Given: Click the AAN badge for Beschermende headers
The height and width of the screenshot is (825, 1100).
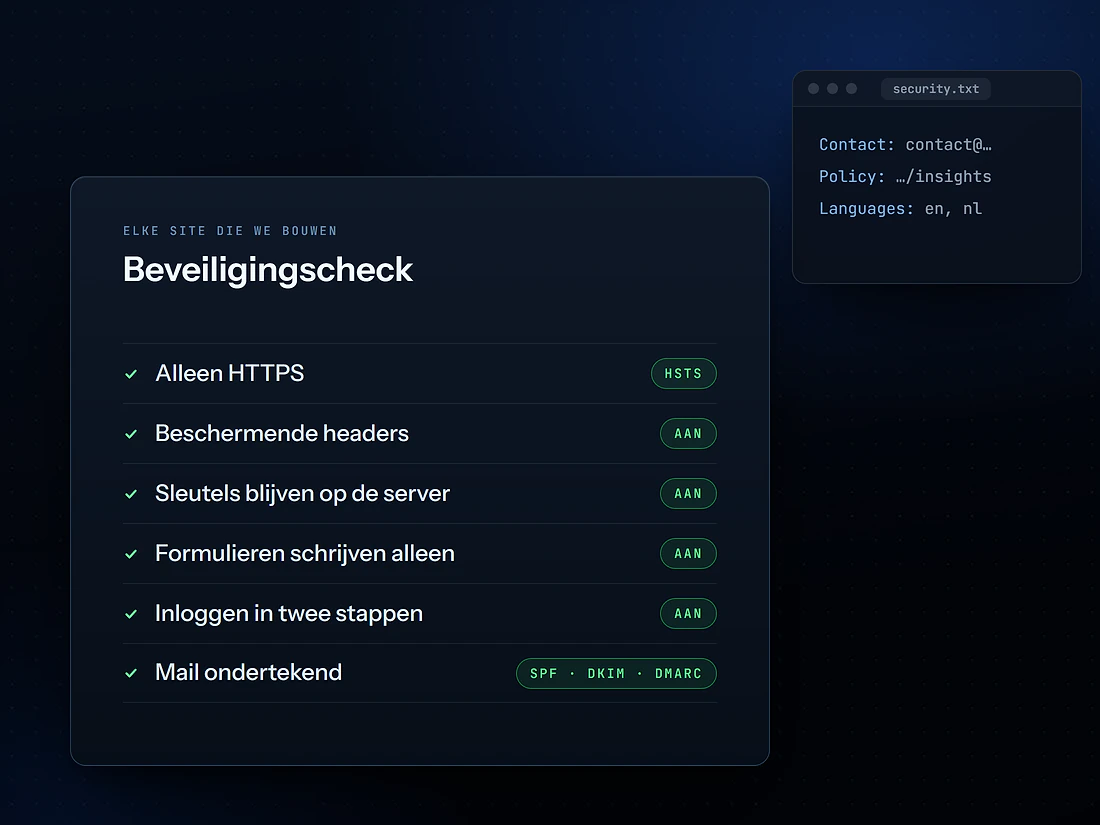Looking at the screenshot, I should click(x=688, y=434).
